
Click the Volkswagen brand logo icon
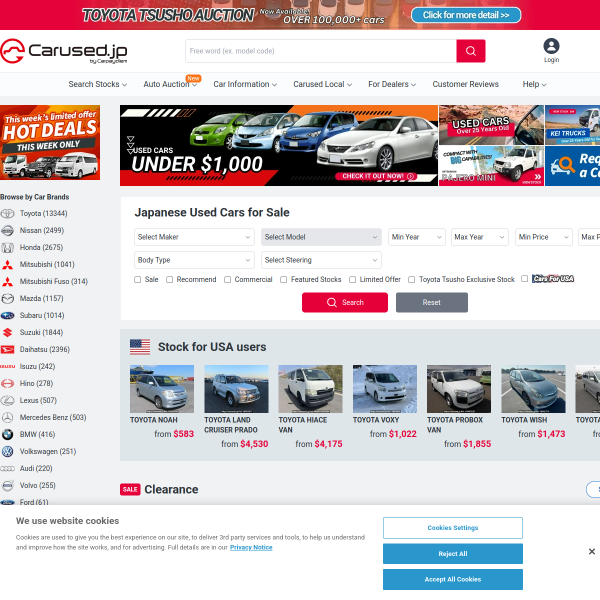pyautogui.click(x=7, y=452)
